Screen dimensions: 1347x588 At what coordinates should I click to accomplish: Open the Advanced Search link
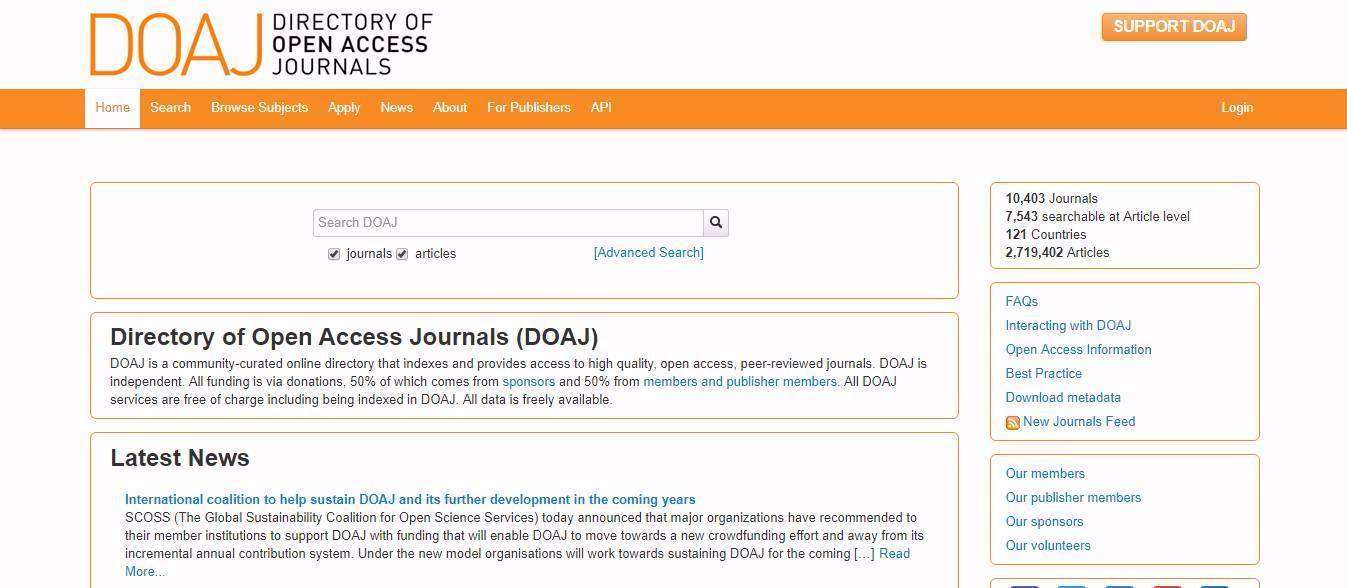click(x=649, y=253)
